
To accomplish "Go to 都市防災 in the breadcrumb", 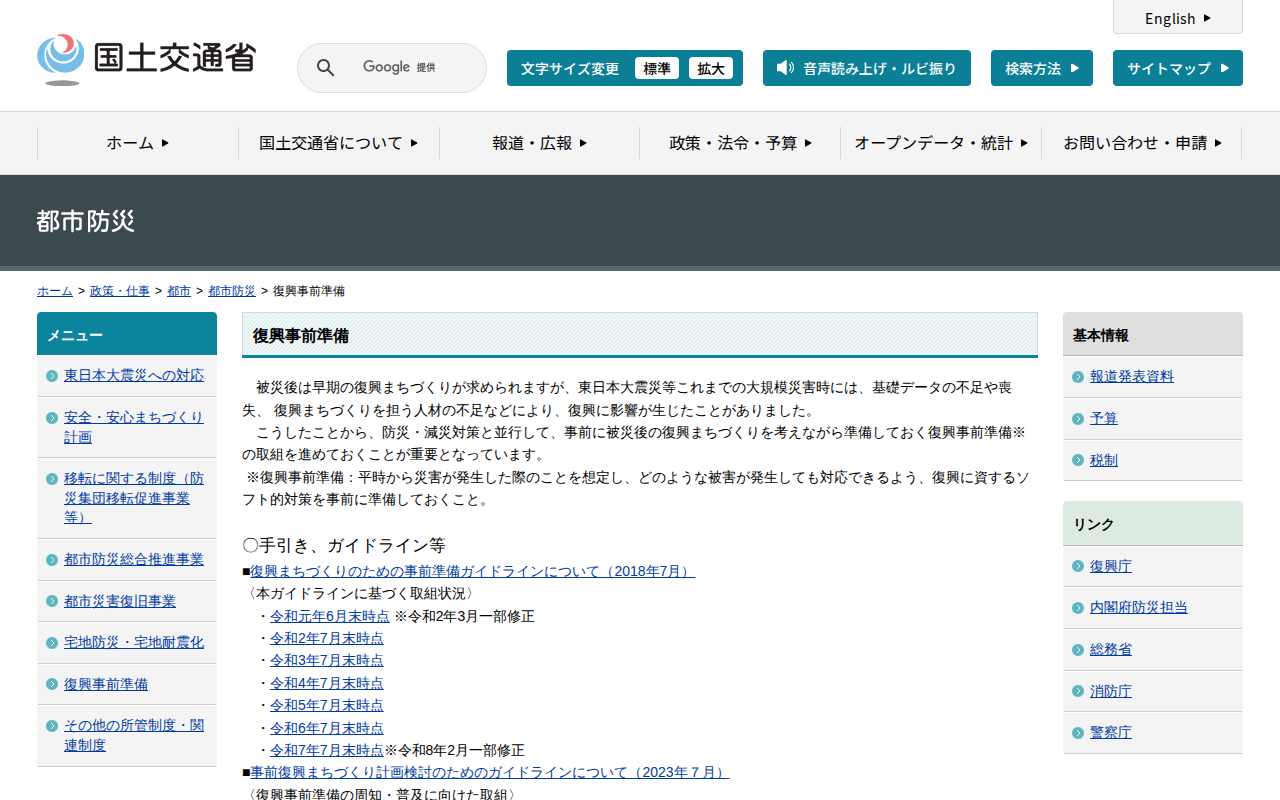I will pyautogui.click(x=232, y=291).
